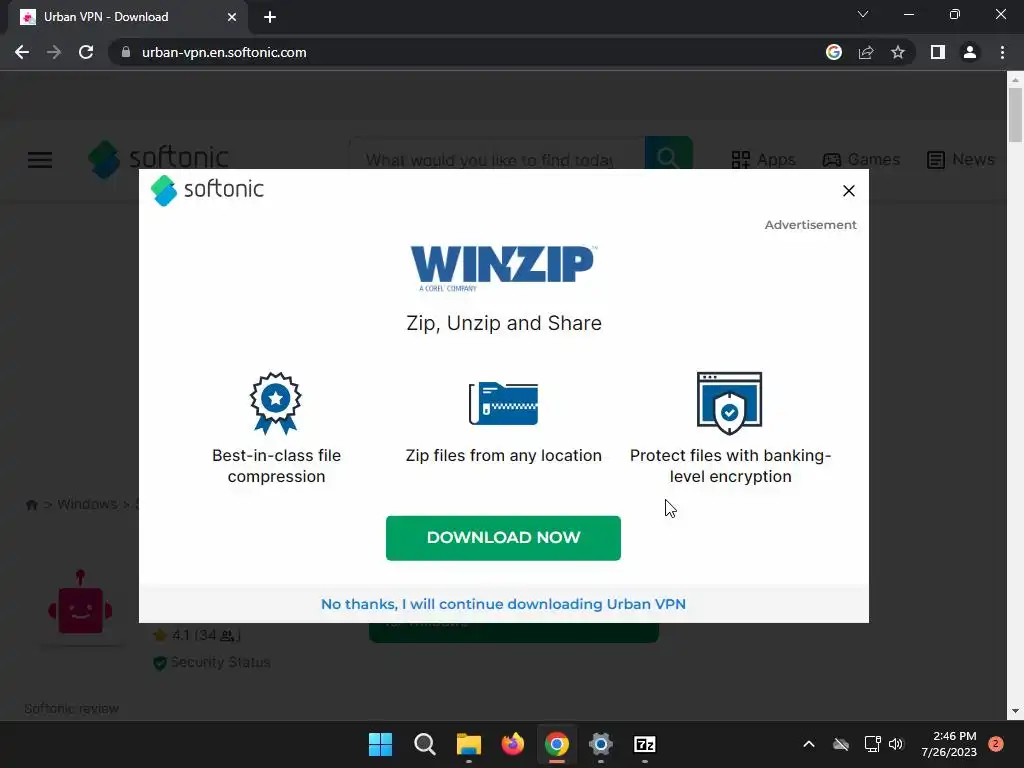Viewport: 1024px width, 768px height.
Task: Click the volume speaker tray icon
Action: [x=896, y=744]
